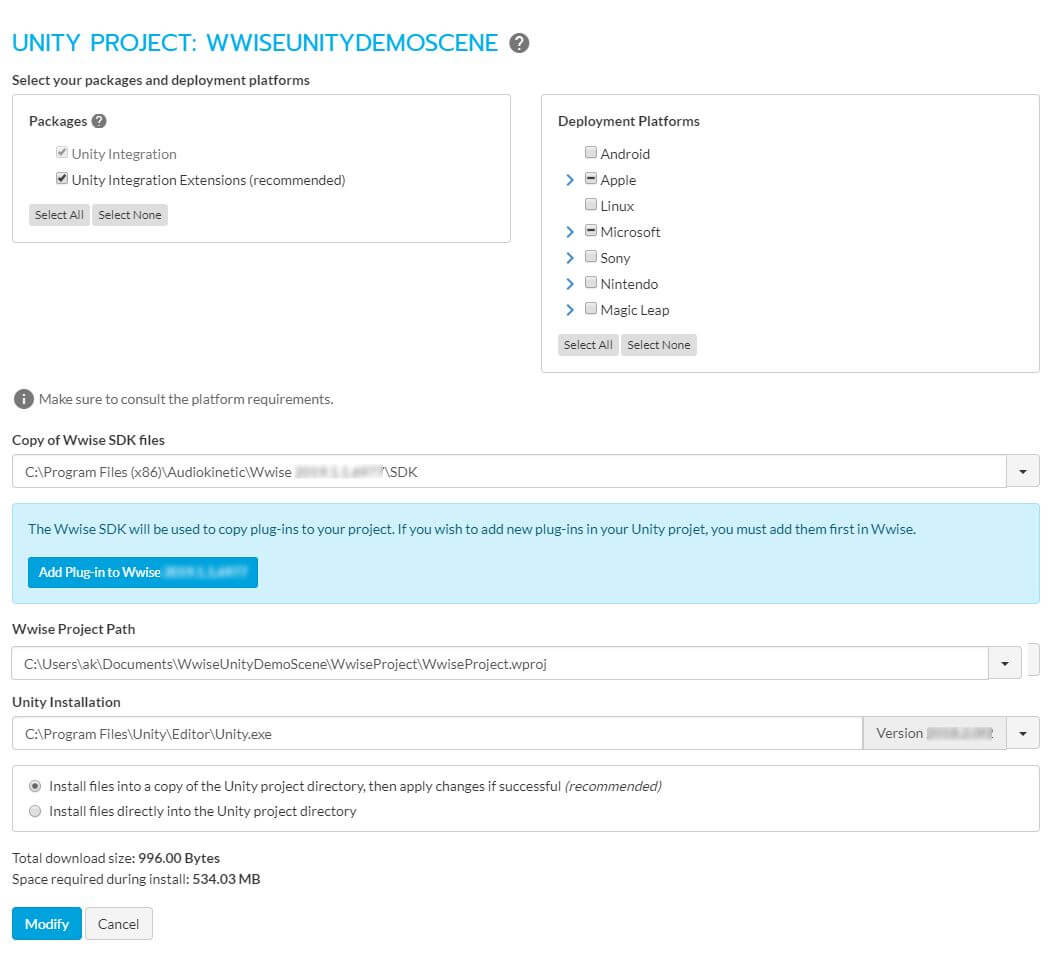
Task: Expand the Apple platform chevron
Action: [570, 180]
